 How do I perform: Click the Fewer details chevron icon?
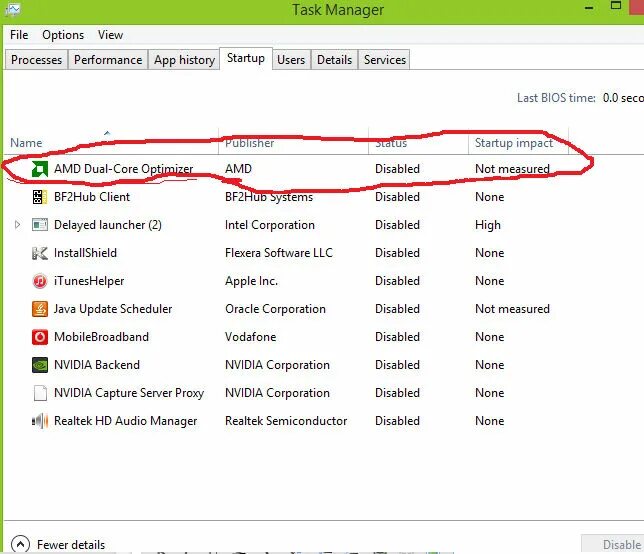click(x=20, y=545)
